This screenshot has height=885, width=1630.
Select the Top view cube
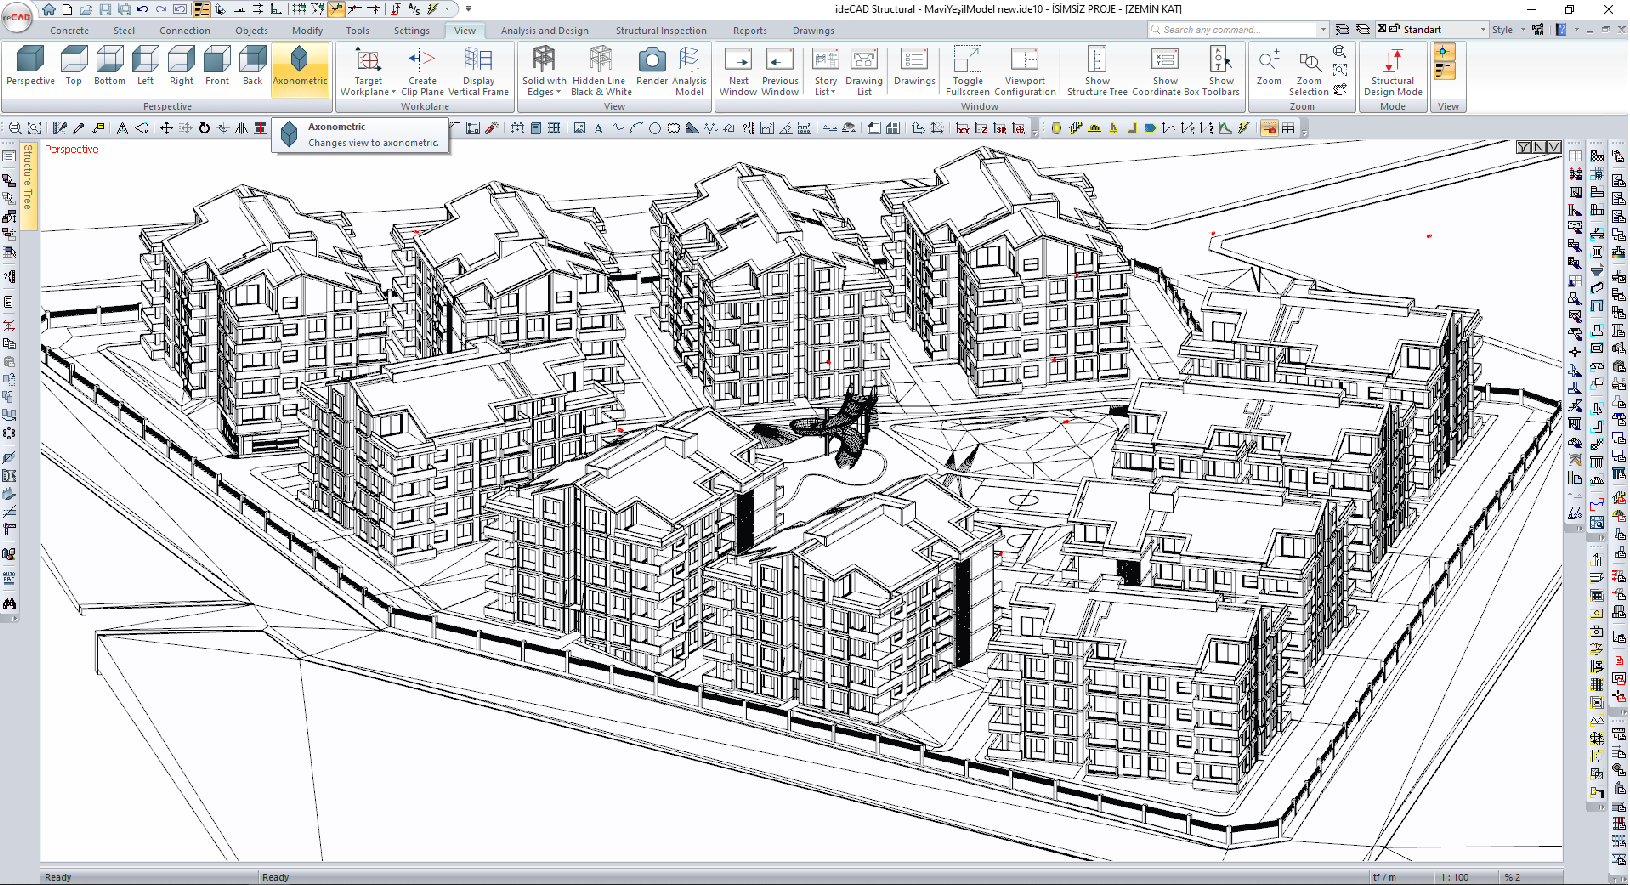point(74,66)
